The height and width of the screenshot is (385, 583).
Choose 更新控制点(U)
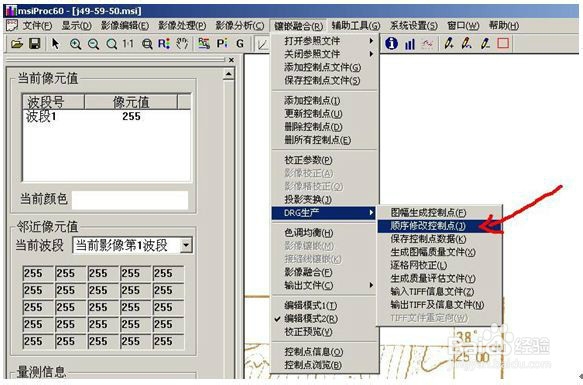click(x=325, y=114)
